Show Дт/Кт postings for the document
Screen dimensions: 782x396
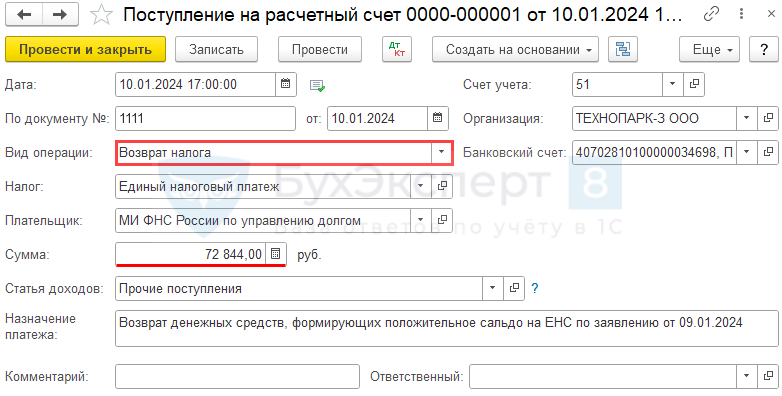click(x=397, y=49)
